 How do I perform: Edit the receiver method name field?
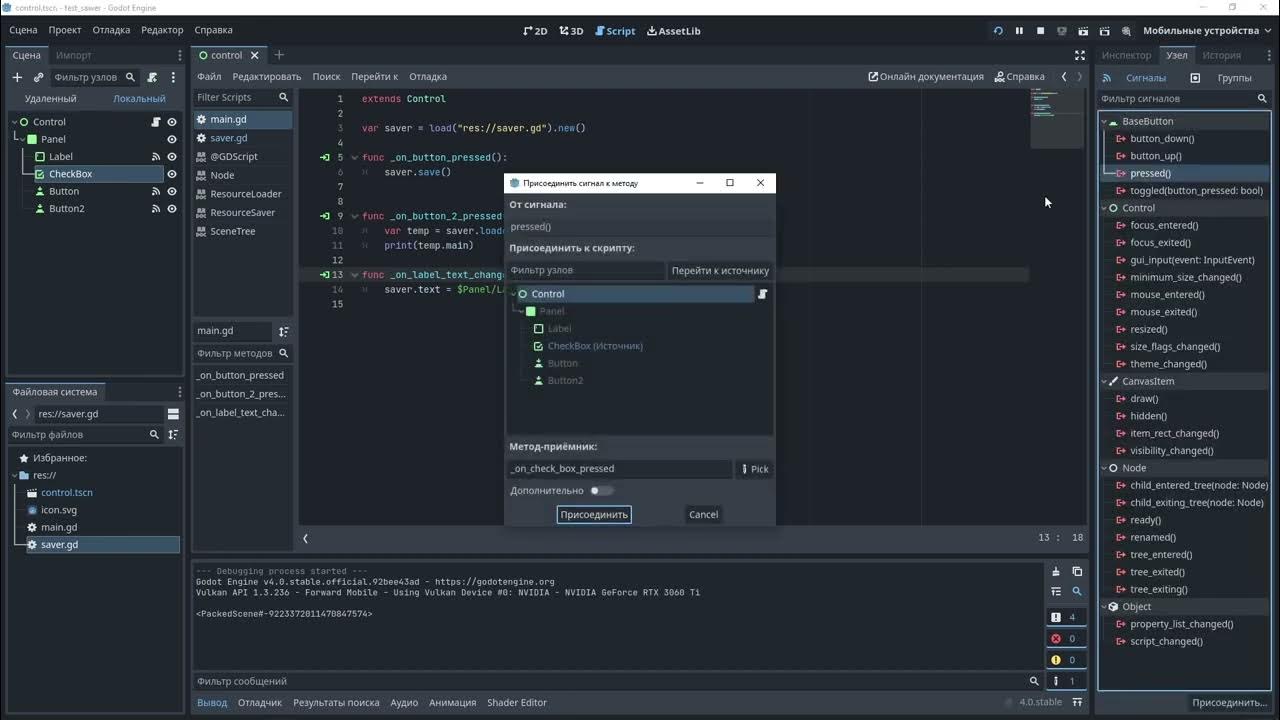pyautogui.click(x=620, y=469)
